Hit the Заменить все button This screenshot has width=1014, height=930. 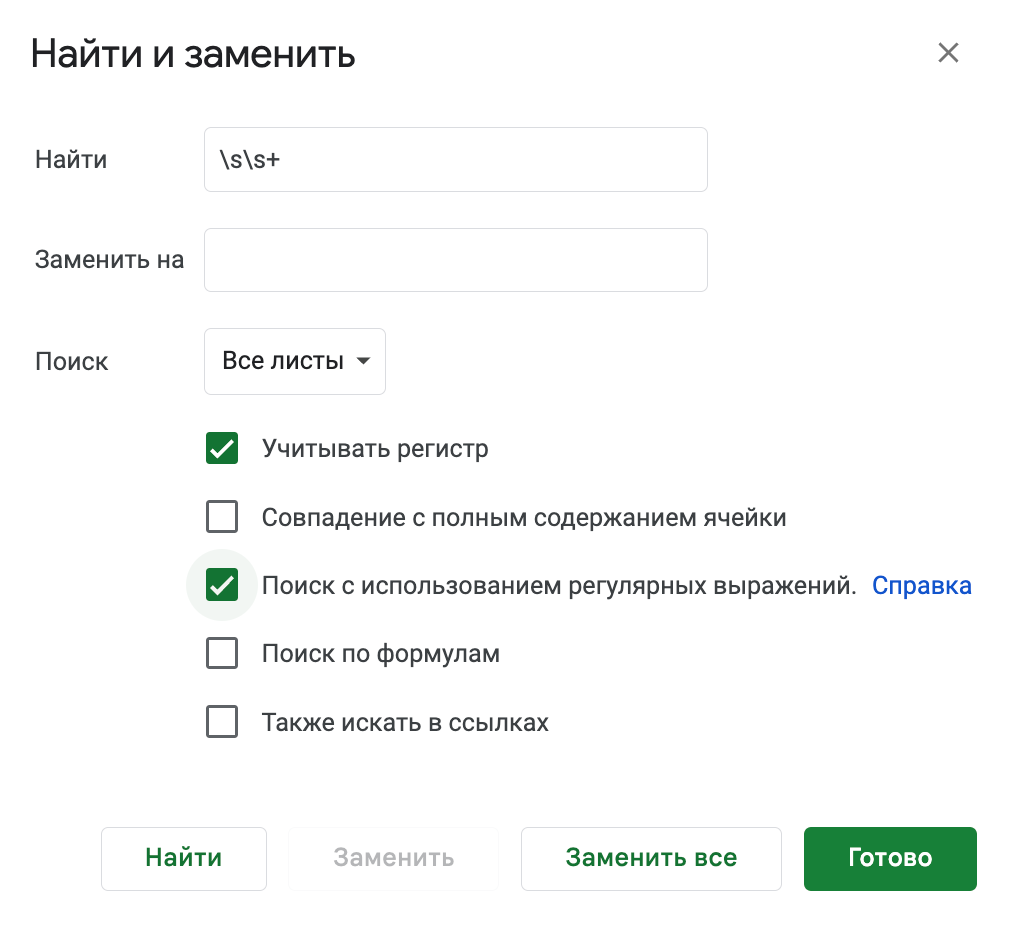coord(651,858)
